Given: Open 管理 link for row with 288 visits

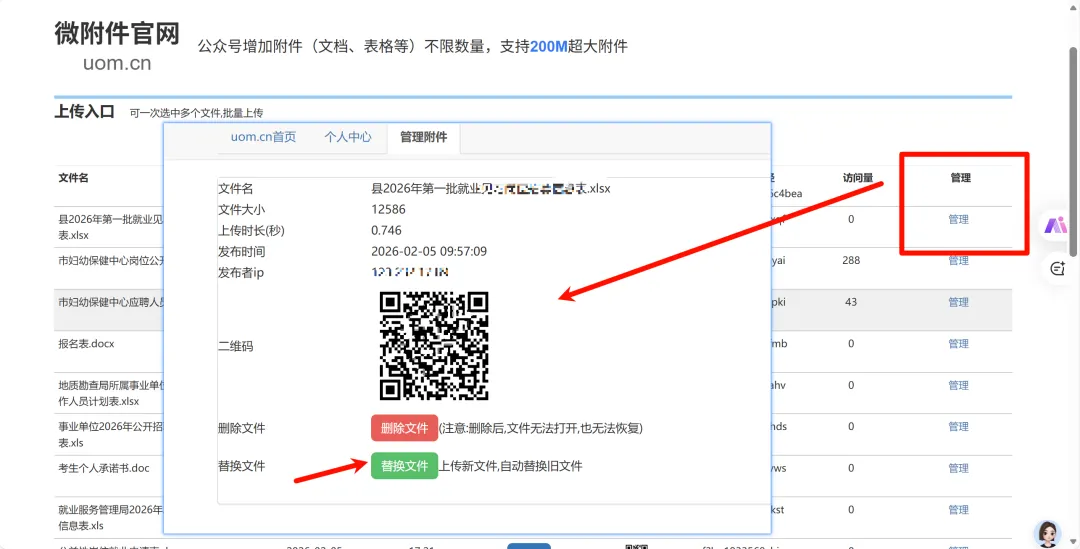Looking at the screenshot, I should [958, 260].
